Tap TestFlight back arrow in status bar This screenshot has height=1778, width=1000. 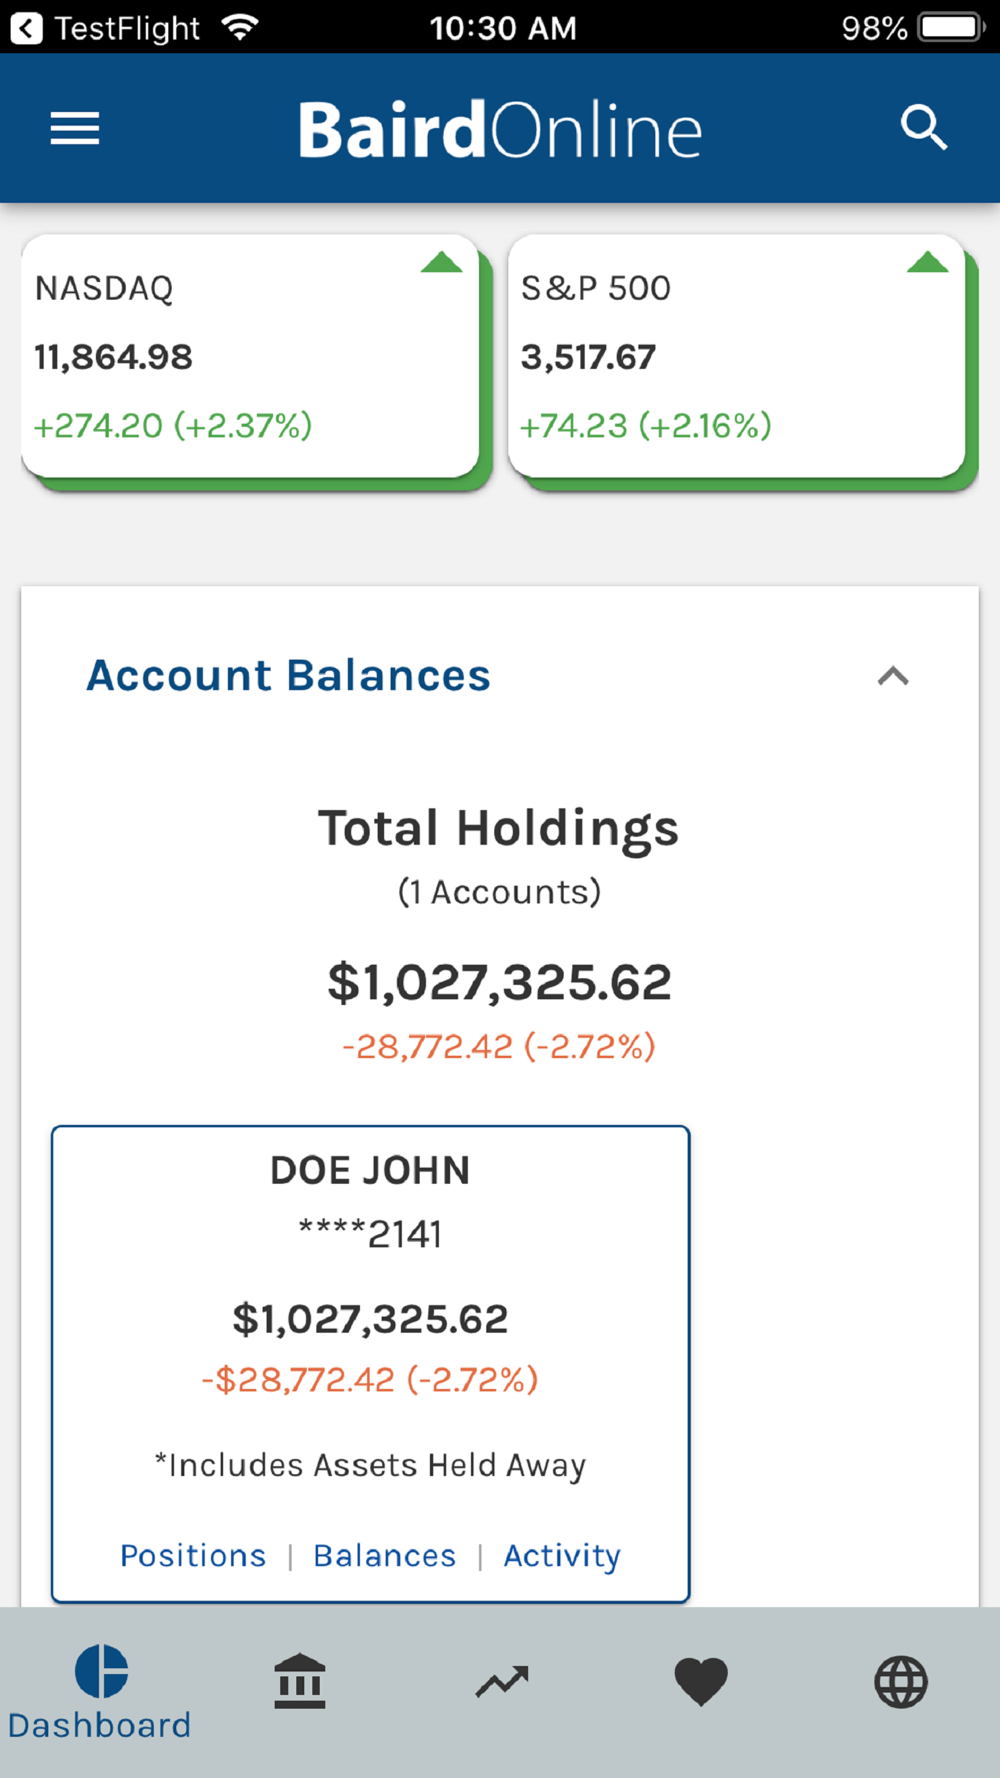coord(27,27)
